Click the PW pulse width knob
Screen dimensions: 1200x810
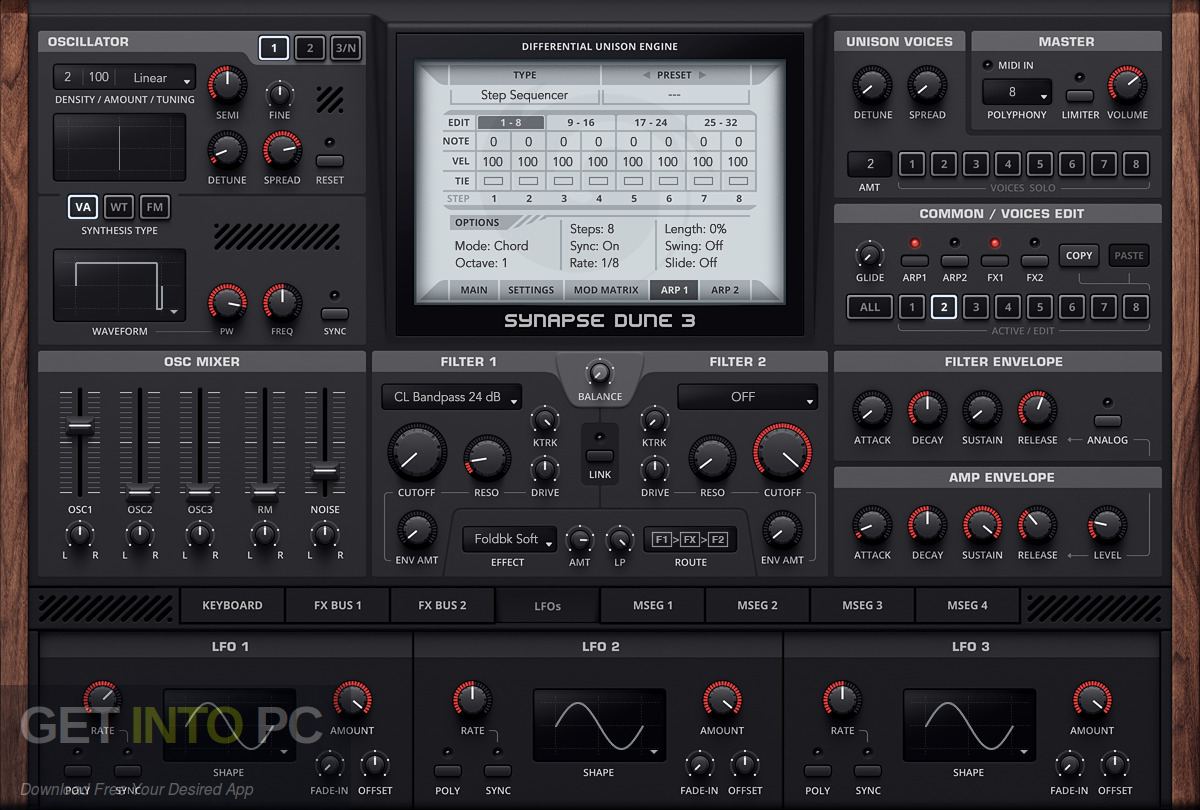coord(227,303)
